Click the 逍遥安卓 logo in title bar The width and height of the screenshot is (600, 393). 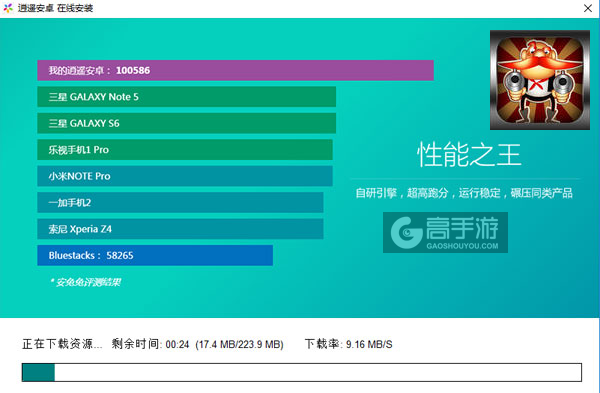[x=8, y=8]
